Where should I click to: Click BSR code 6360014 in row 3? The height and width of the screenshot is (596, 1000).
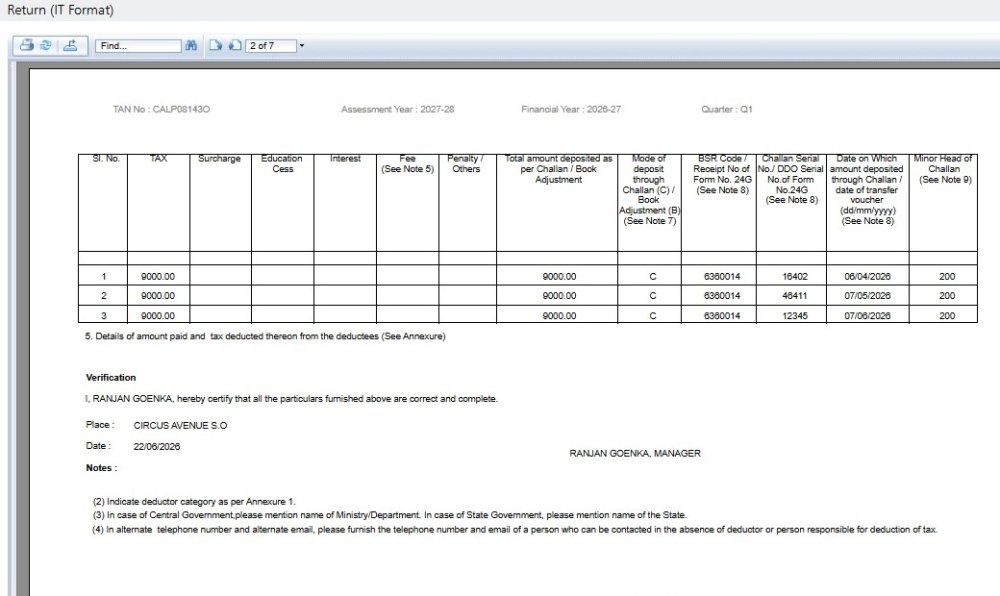[x=722, y=316]
